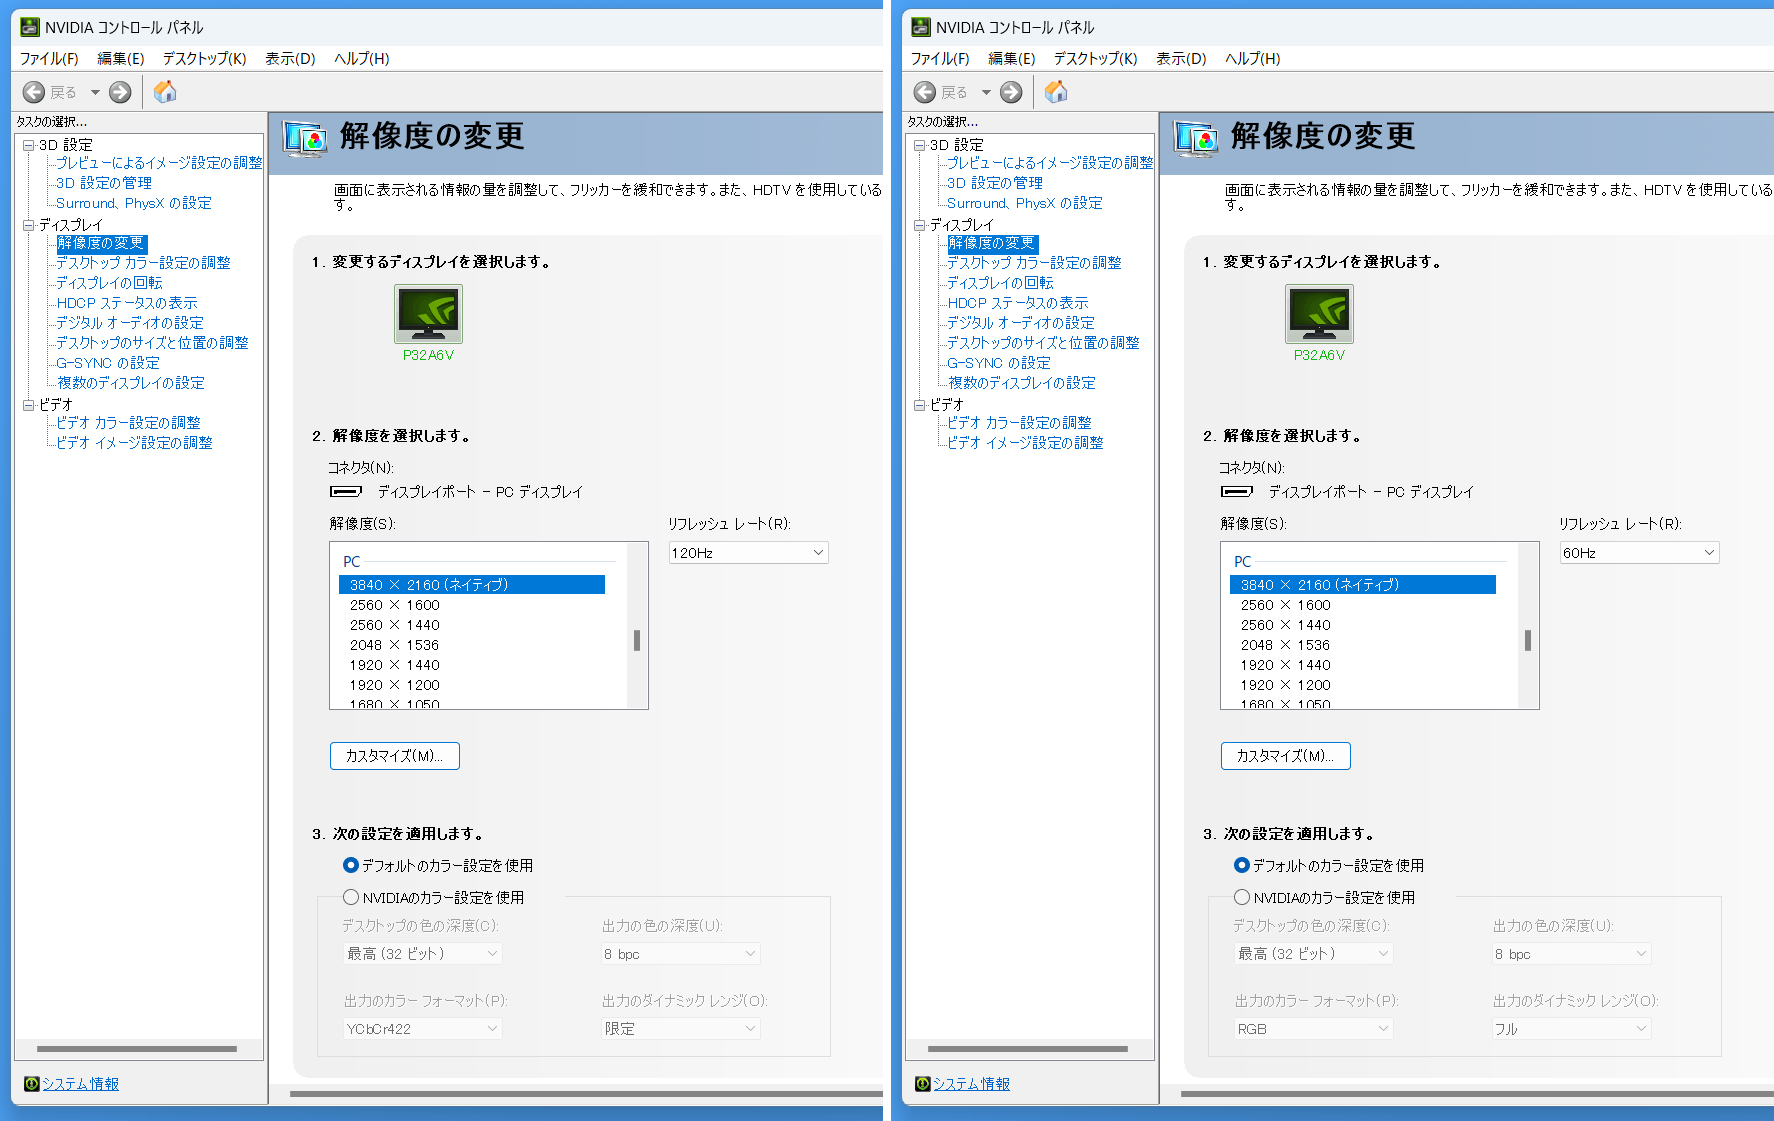
Task: Open the フル dynamic range dropdown
Action: click(x=1572, y=1028)
